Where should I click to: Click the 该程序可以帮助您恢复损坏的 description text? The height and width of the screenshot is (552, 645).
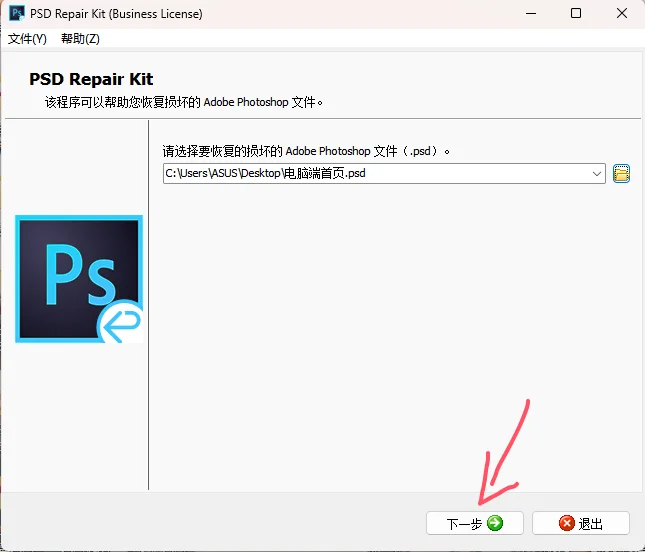click(183, 102)
